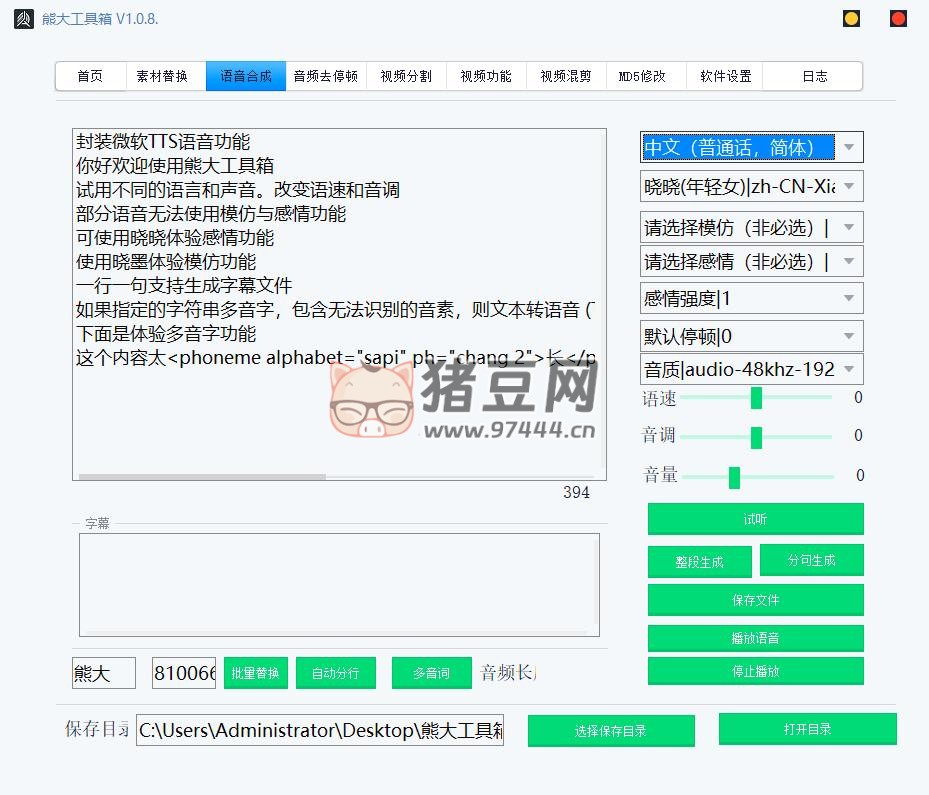Open the 晓晓(年轻女) voice dropdown

click(x=752, y=187)
